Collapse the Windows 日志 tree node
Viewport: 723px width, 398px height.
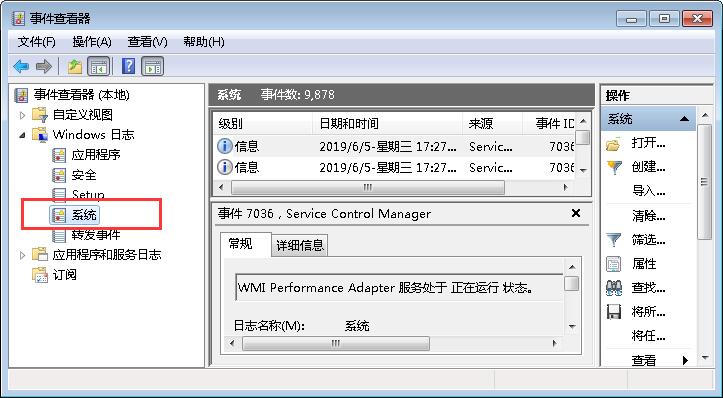click(x=22, y=135)
